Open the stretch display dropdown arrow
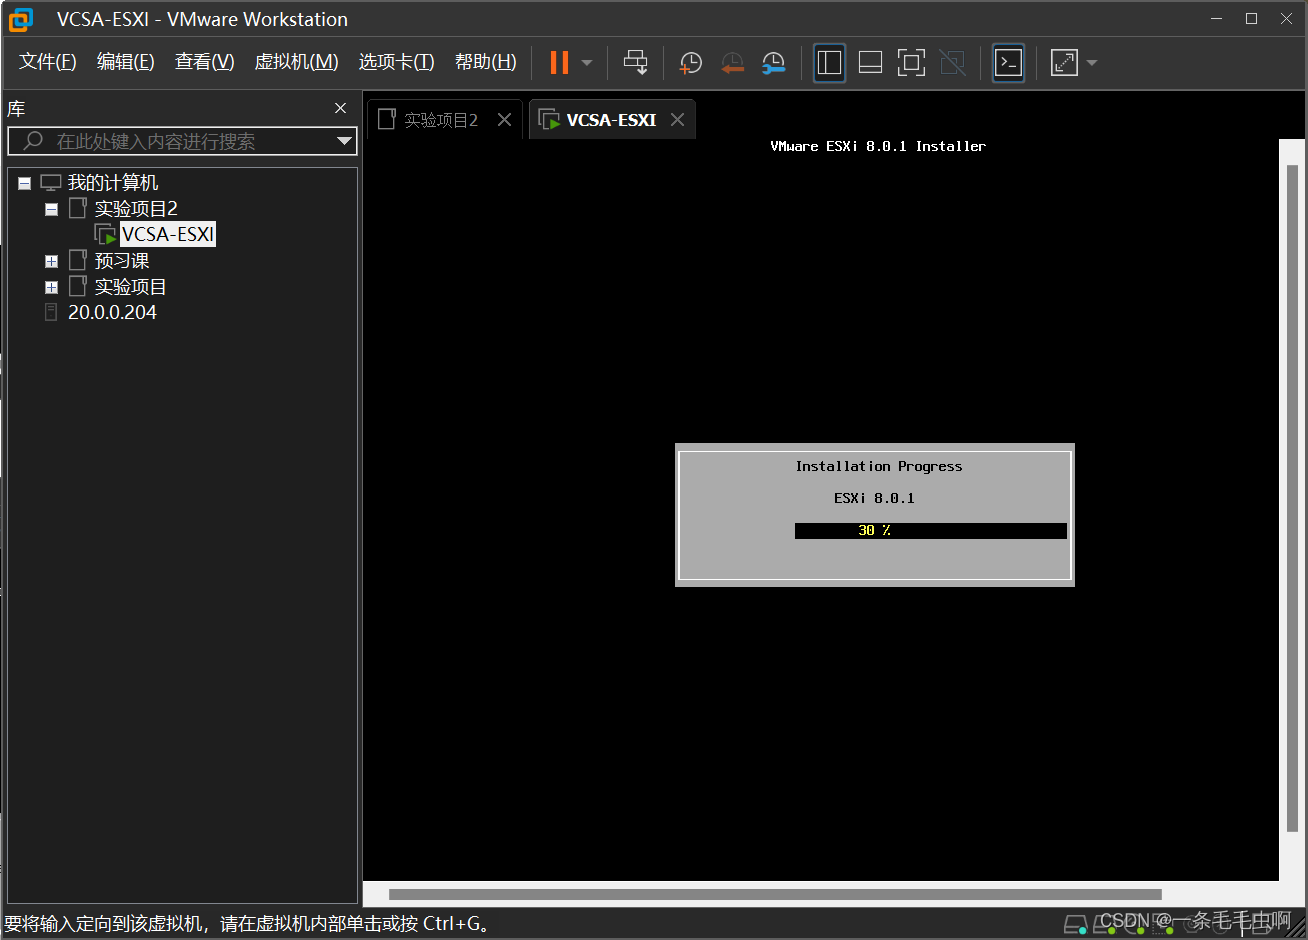The height and width of the screenshot is (940, 1308). 1092,63
